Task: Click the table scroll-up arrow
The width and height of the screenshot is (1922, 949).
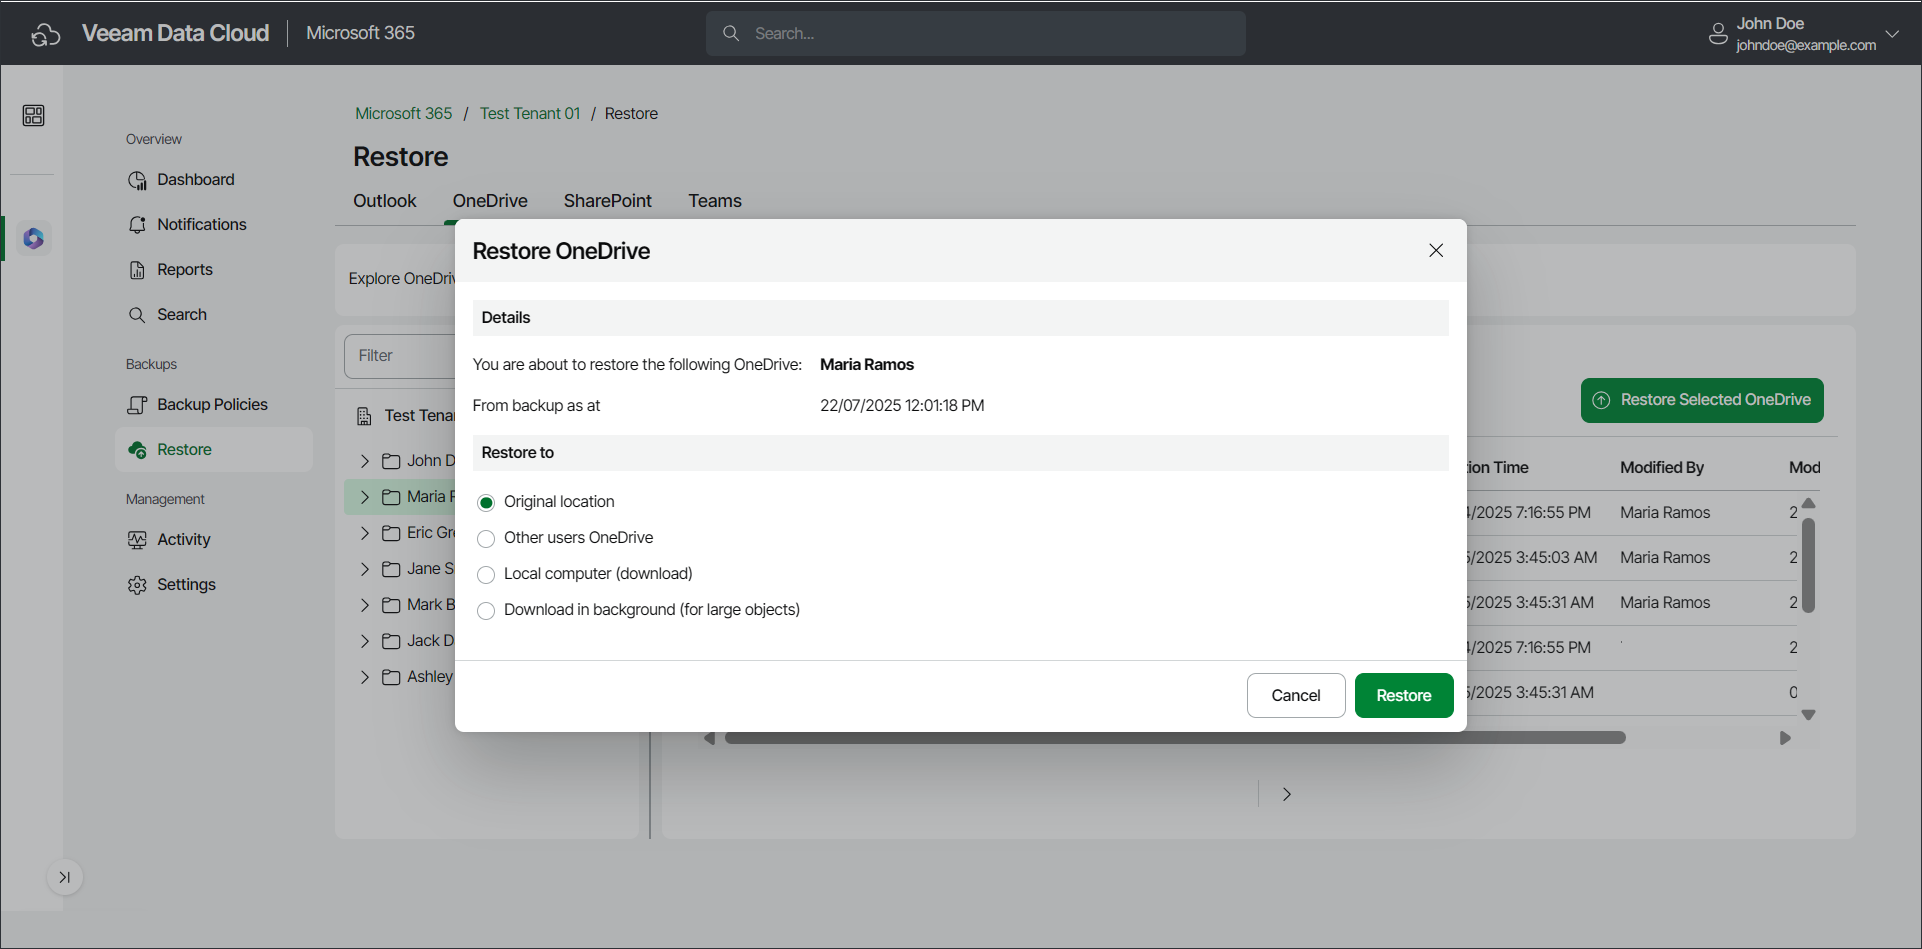Action: coord(1808,503)
